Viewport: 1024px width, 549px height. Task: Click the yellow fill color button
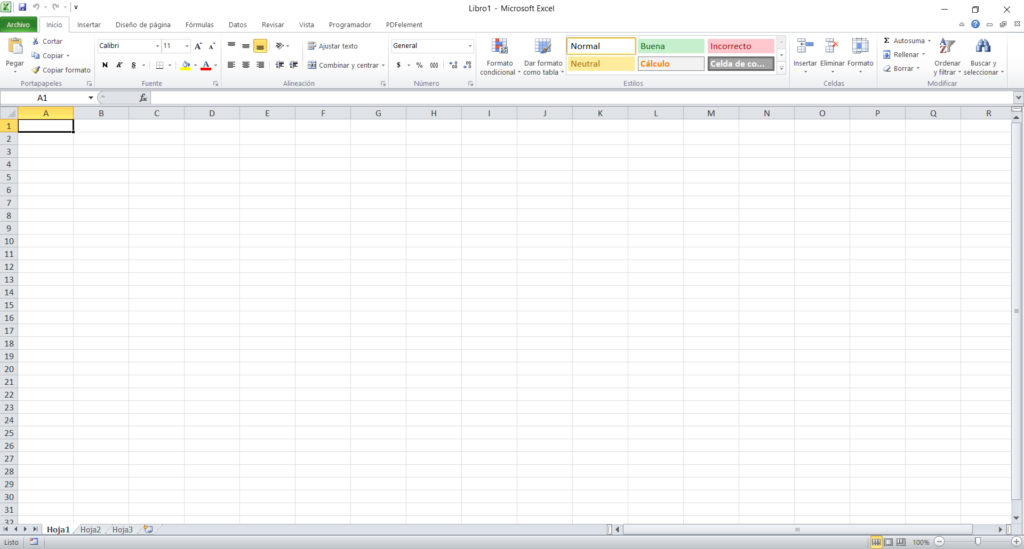(185, 65)
